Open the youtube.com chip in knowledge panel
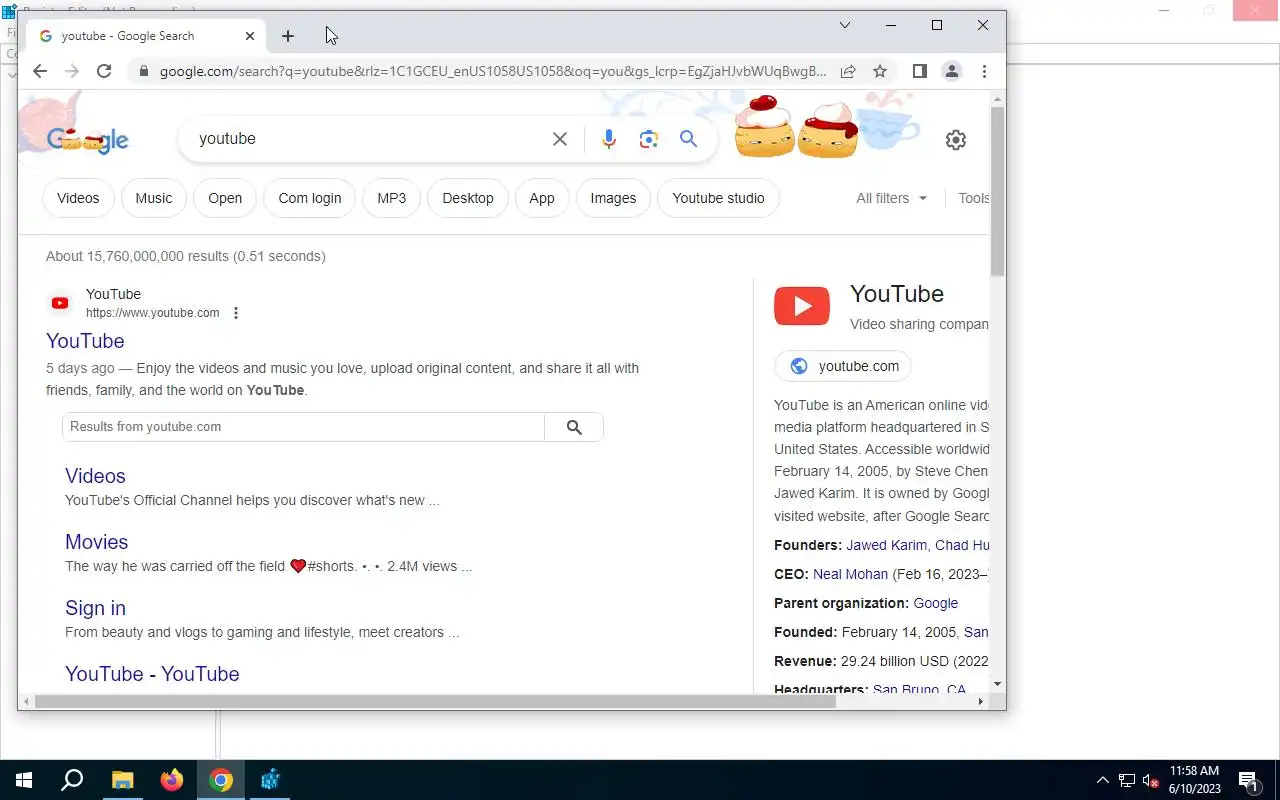Screen dimensions: 1280x800 [842, 366]
